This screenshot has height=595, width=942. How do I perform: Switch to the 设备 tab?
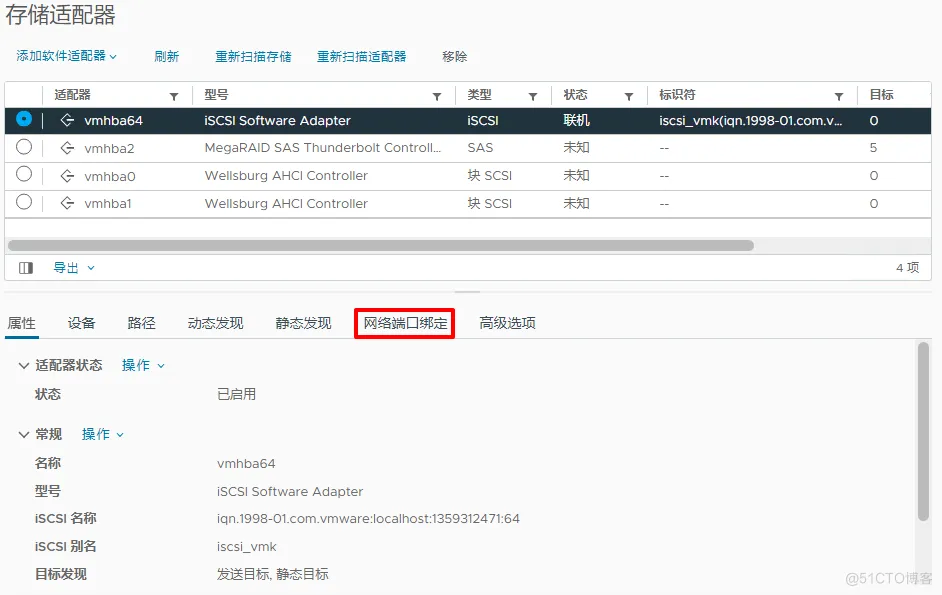pos(81,323)
